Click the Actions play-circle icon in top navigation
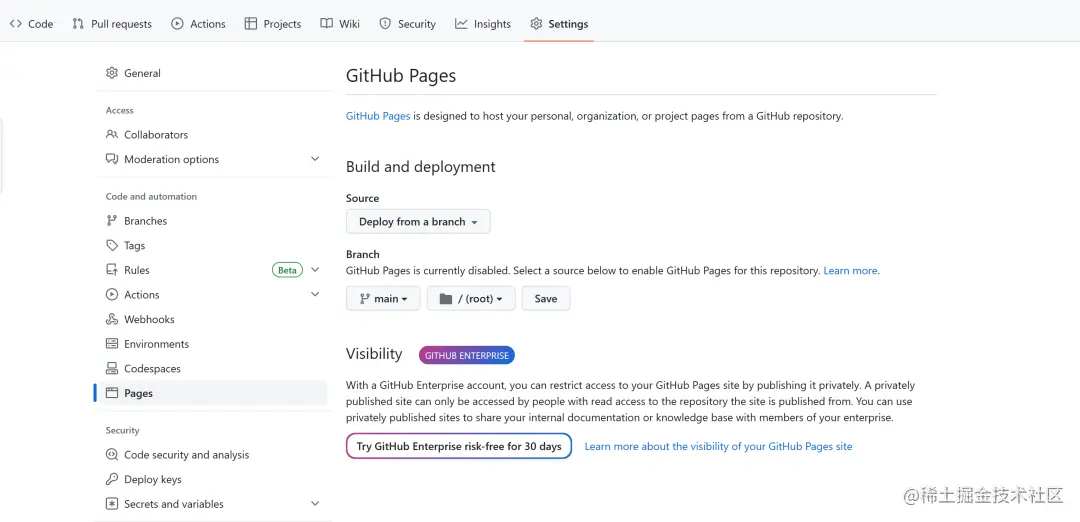 click(x=177, y=24)
